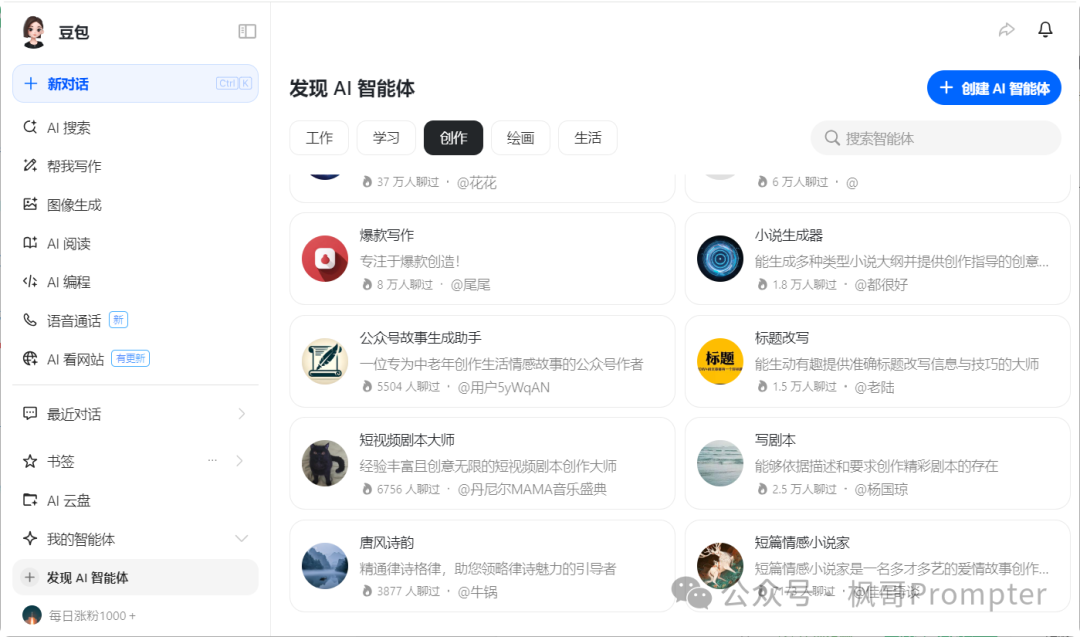Image resolution: width=1080 pixels, height=637 pixels.
Task: Expand the 书签 chevron arrow
Action: pos(240,461)
